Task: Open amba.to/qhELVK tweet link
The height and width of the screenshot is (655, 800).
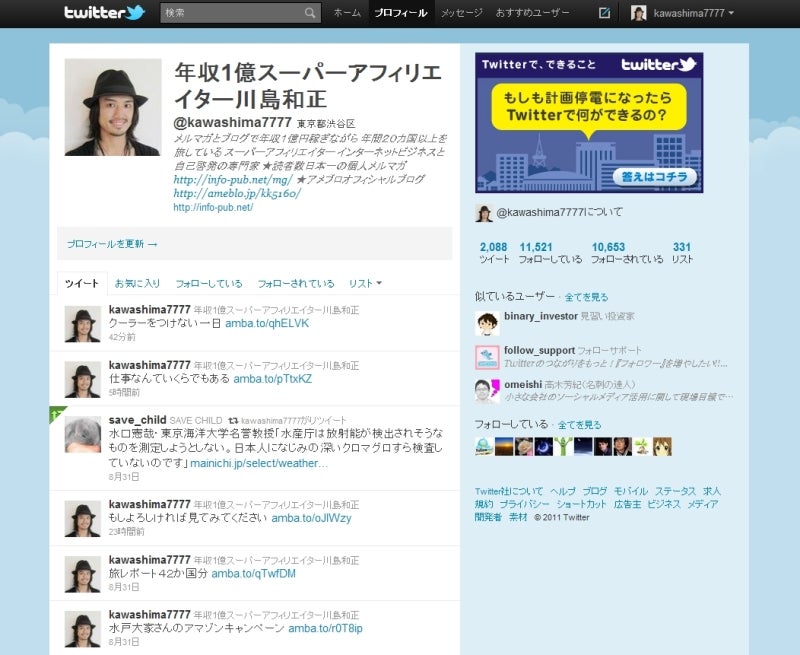Action: 267,323
